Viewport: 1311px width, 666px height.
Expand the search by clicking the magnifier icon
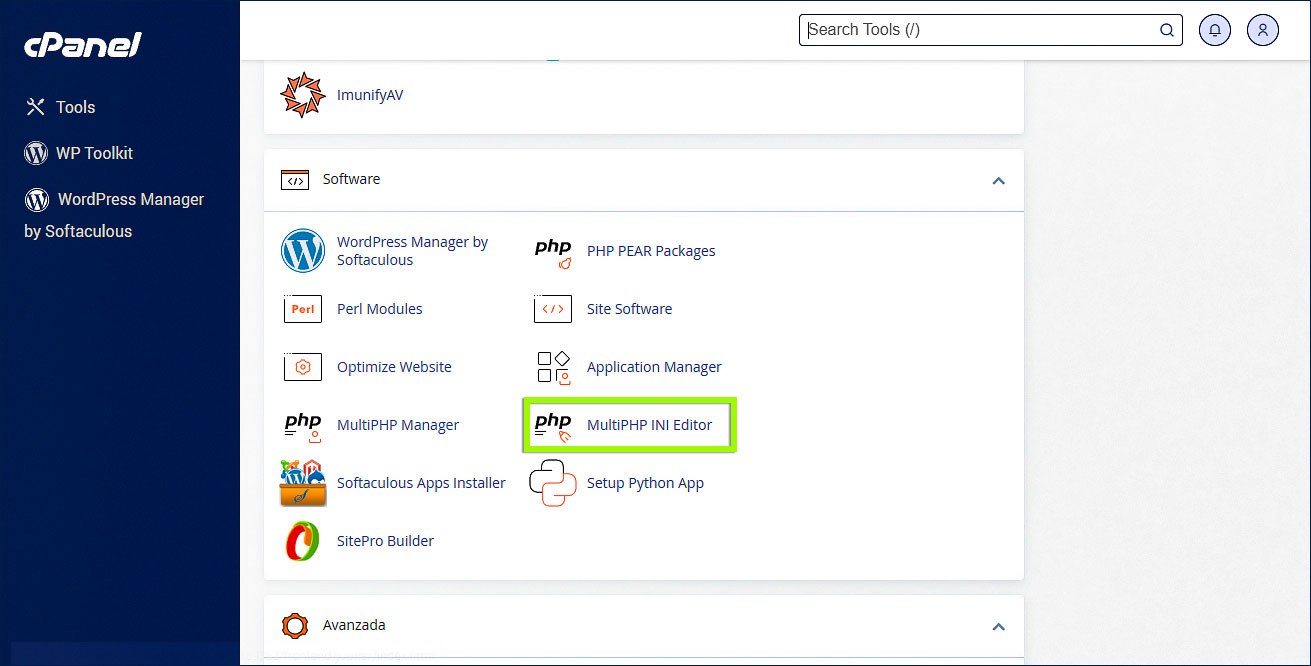1166,29
